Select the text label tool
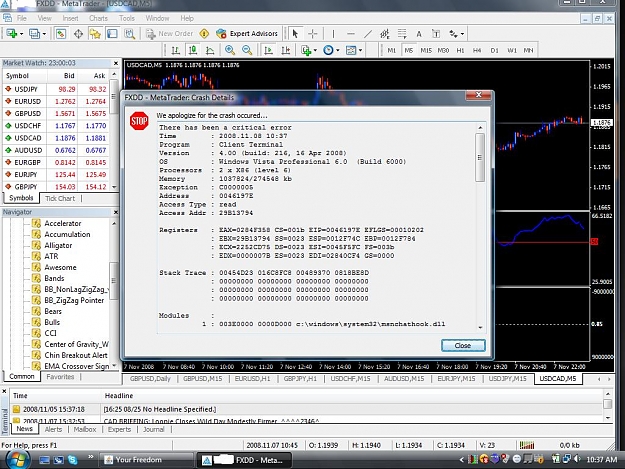 point(436,34)
